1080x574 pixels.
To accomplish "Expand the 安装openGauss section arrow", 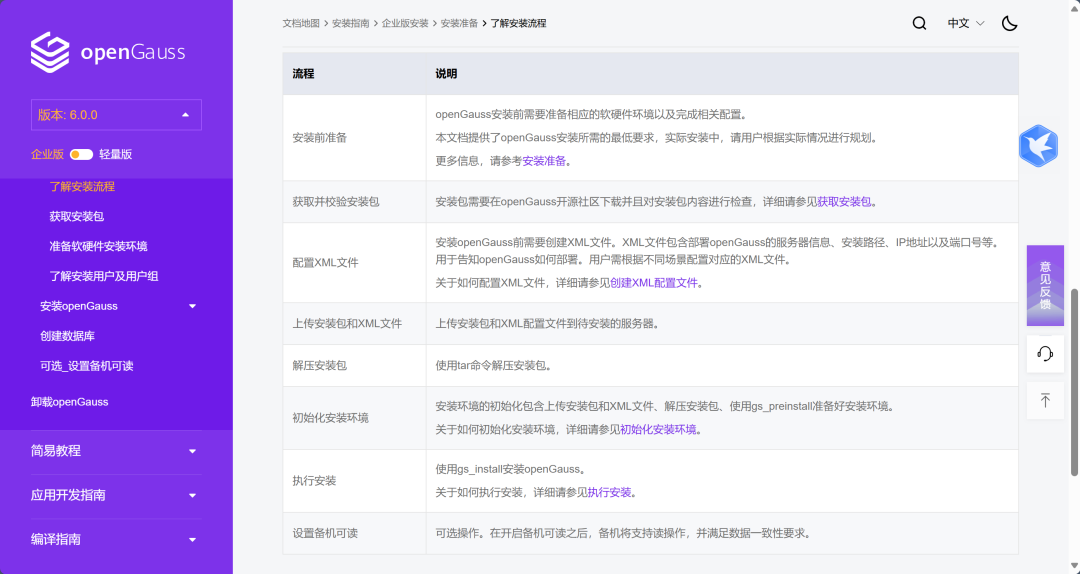I will pos(193,306).
